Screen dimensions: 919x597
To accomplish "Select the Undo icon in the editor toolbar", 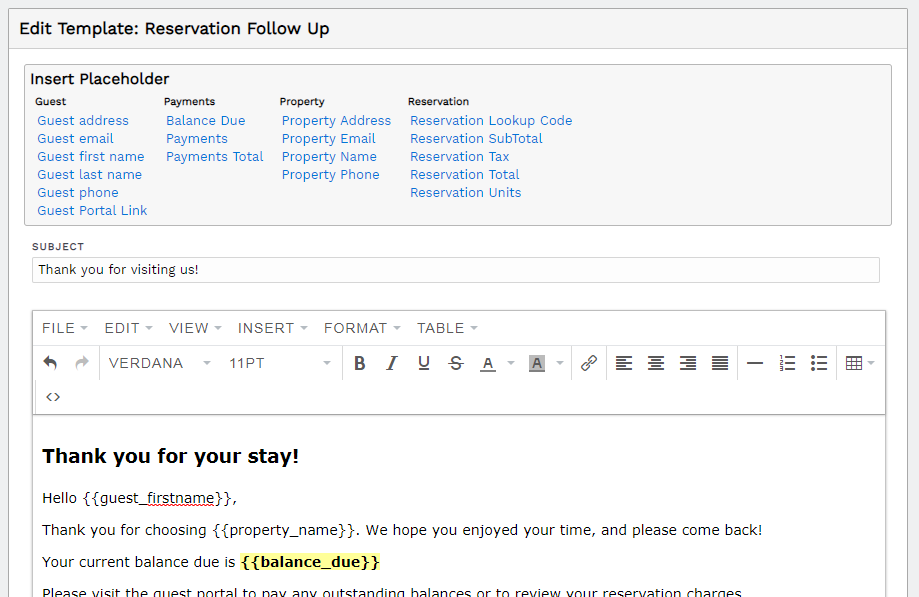I will (x=50, y=363).
